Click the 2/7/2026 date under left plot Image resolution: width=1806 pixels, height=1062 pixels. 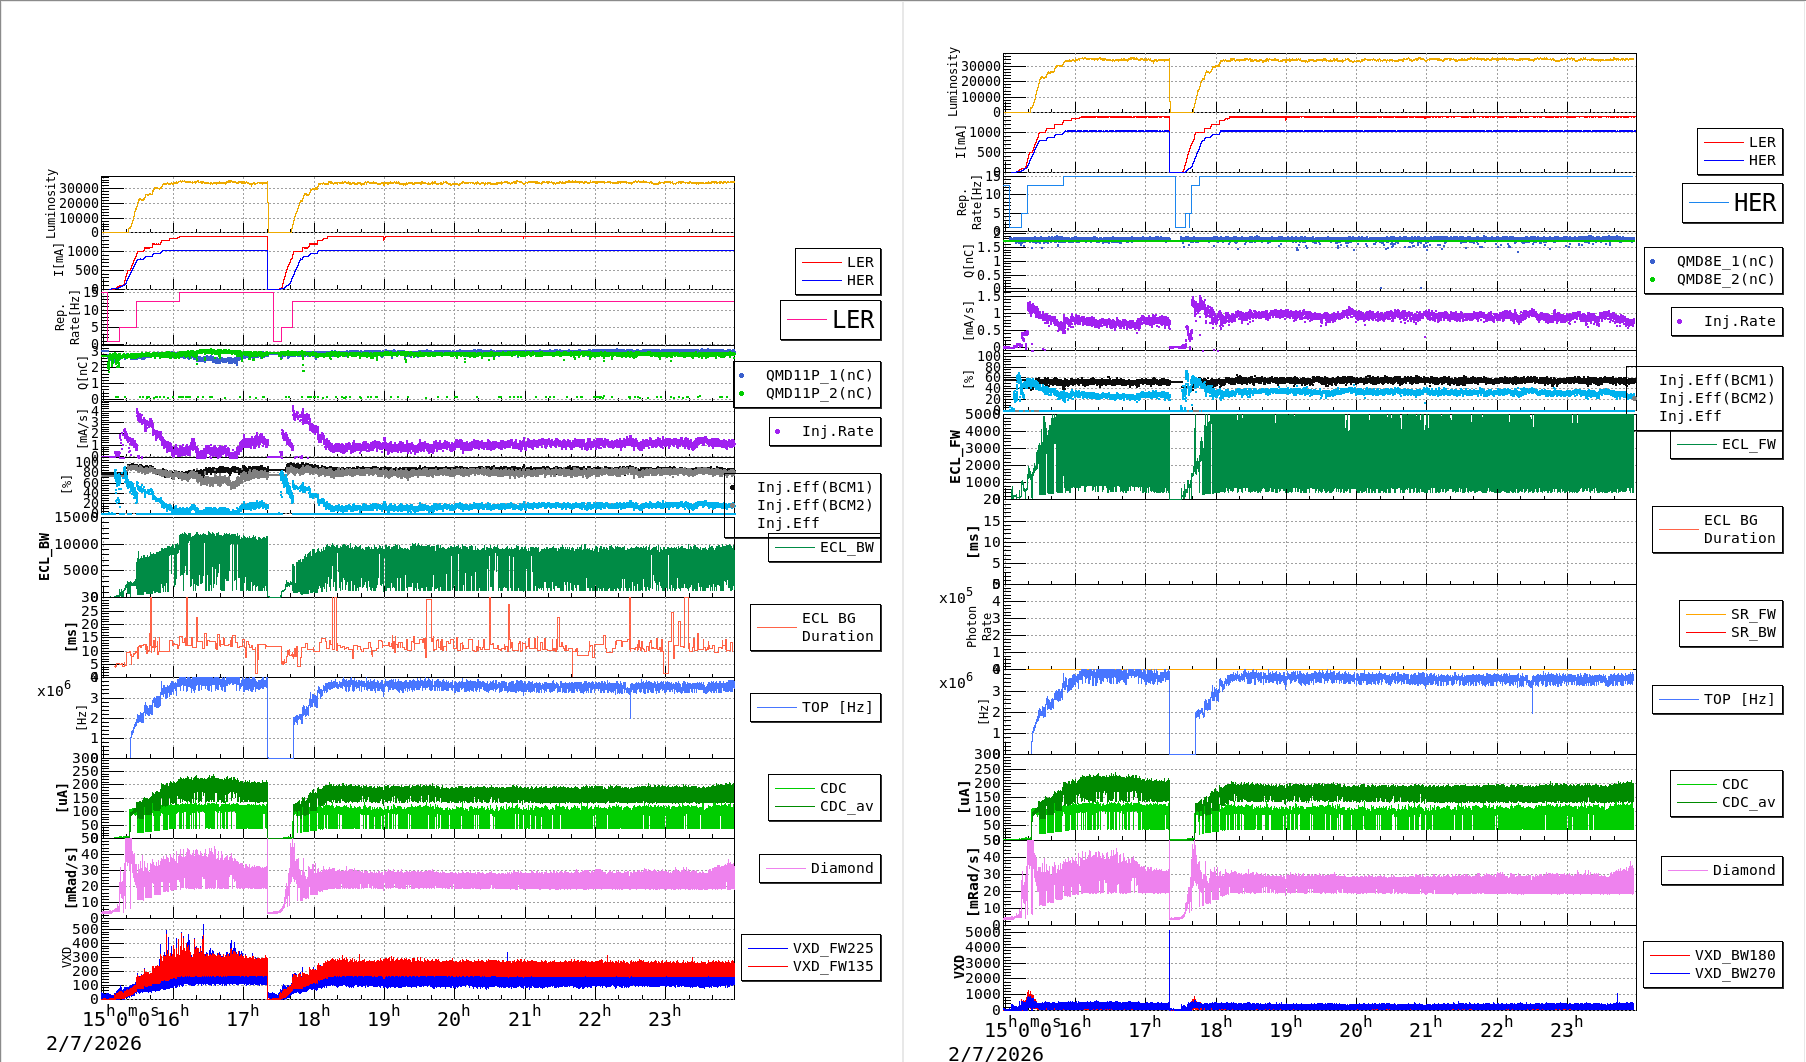94,1043
